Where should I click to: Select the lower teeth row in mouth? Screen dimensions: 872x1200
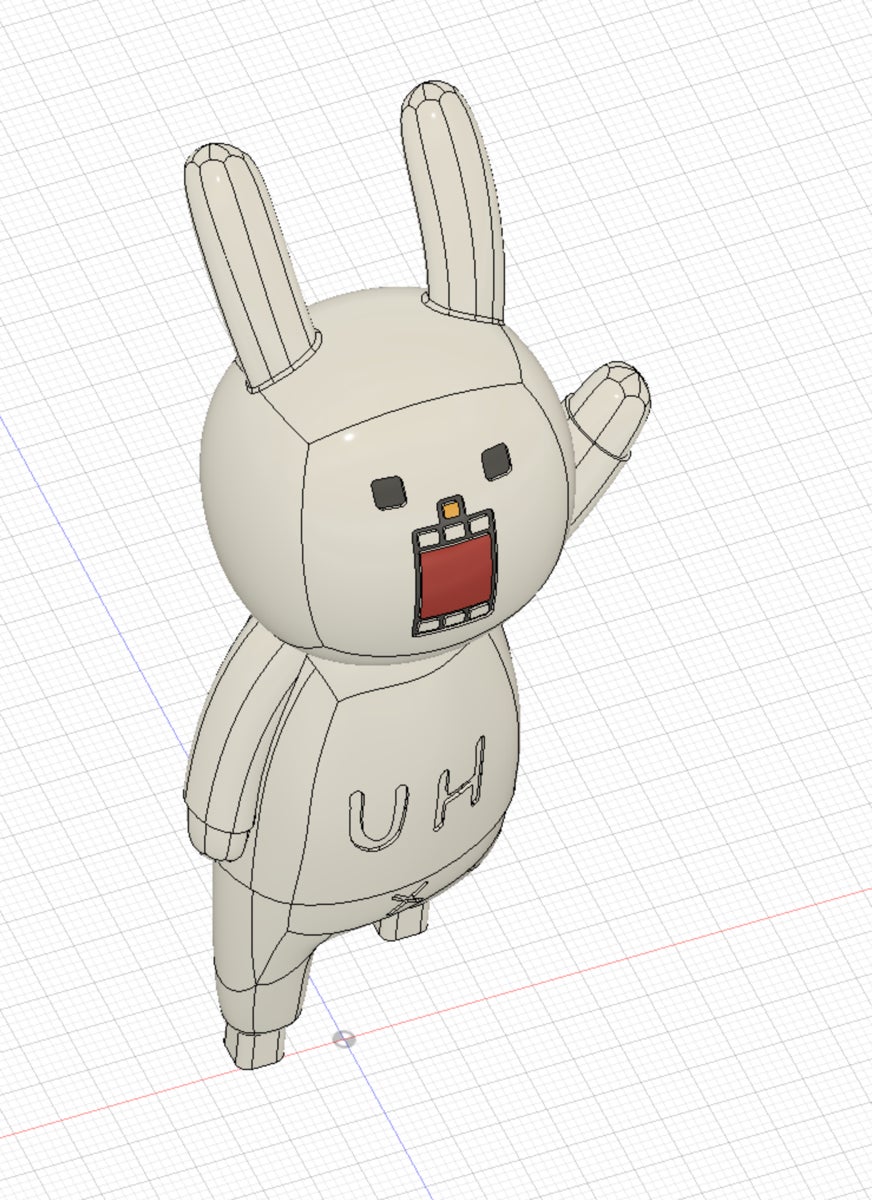[x=453, y=621]
